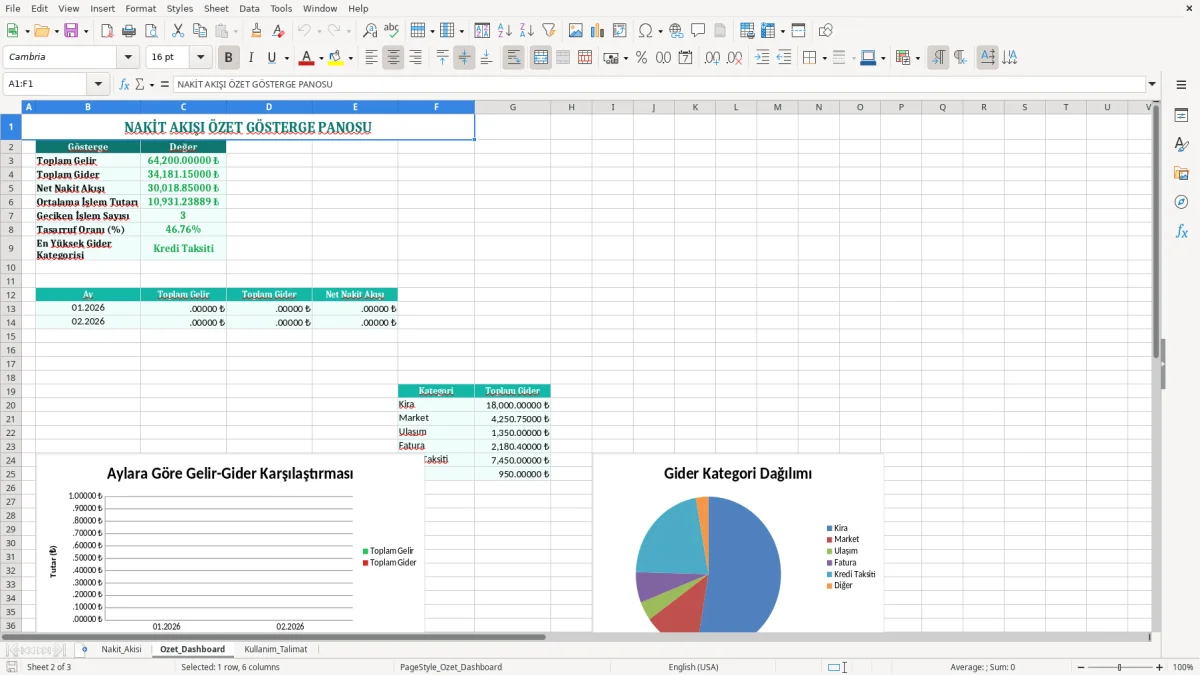Format cells as date
1200x675 pixels.
coord(685,58)
